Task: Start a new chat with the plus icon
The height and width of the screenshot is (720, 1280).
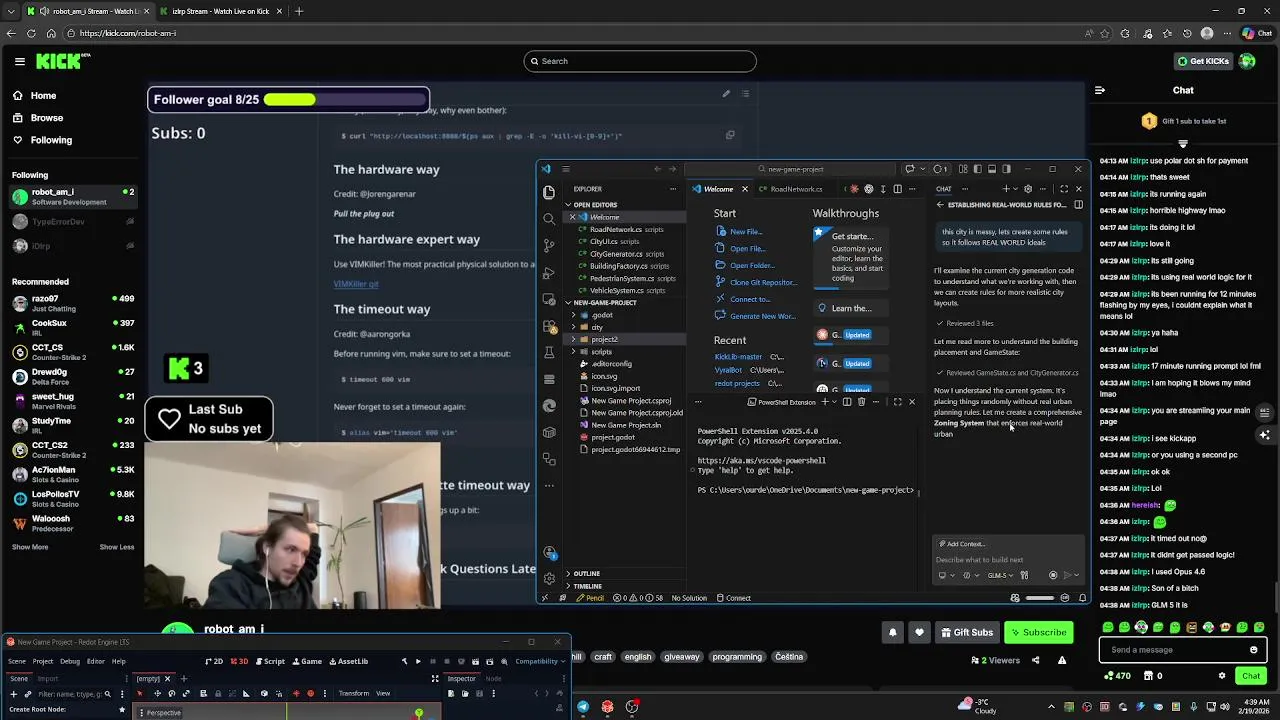Action: (x=1004, y=189)
